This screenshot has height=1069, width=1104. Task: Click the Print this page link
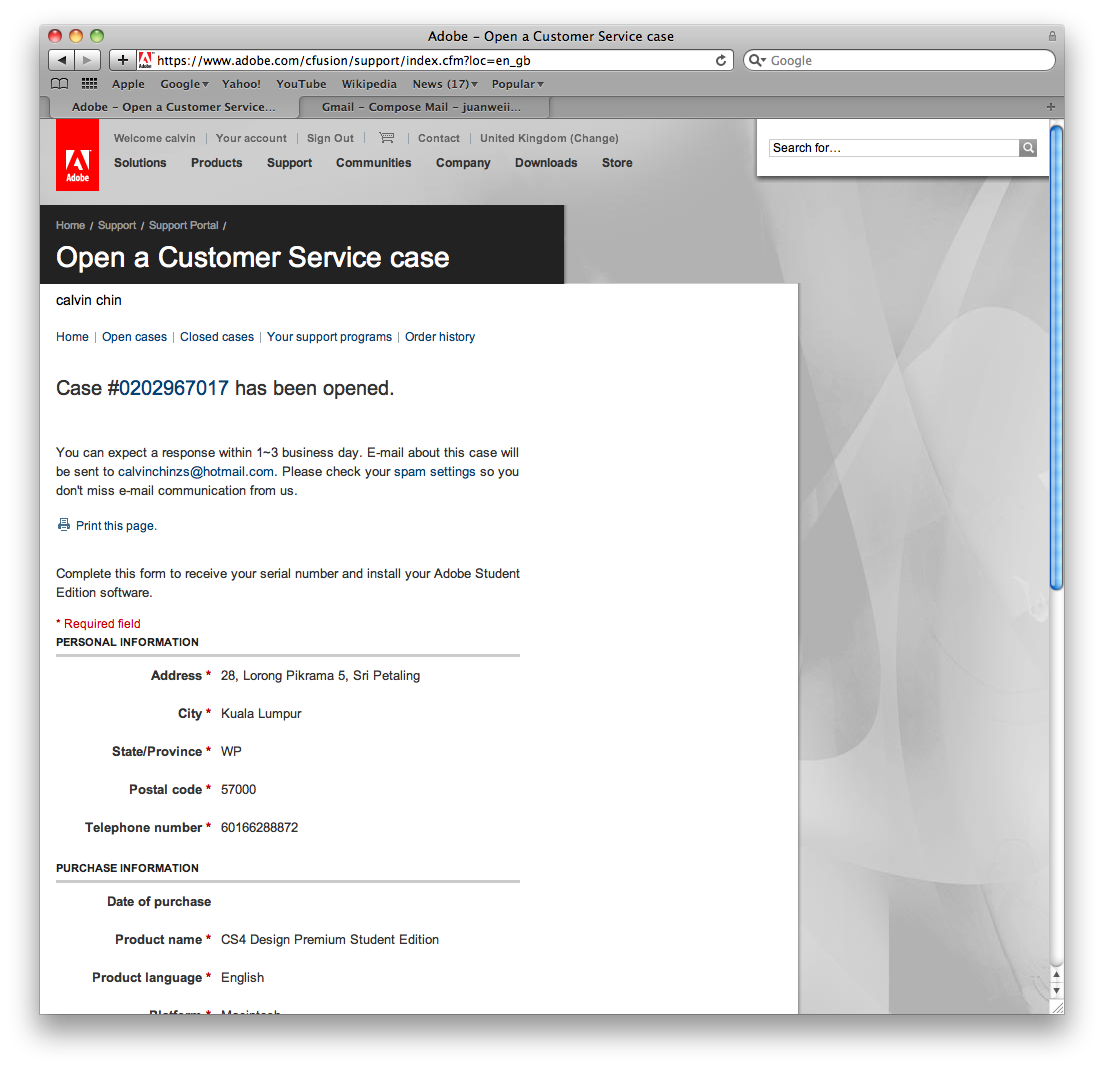(116, 525)
